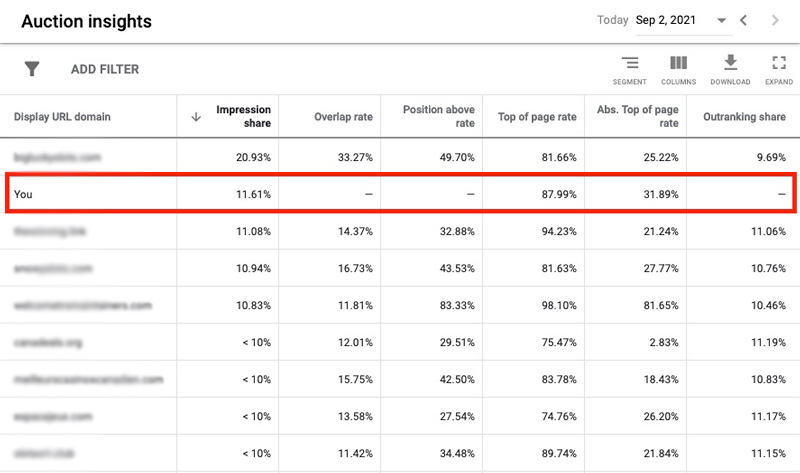Image resolution: width=800 pixels, height=473 pixels.
Task: Sort by Display URL domain column
Action: click(62, 117)
